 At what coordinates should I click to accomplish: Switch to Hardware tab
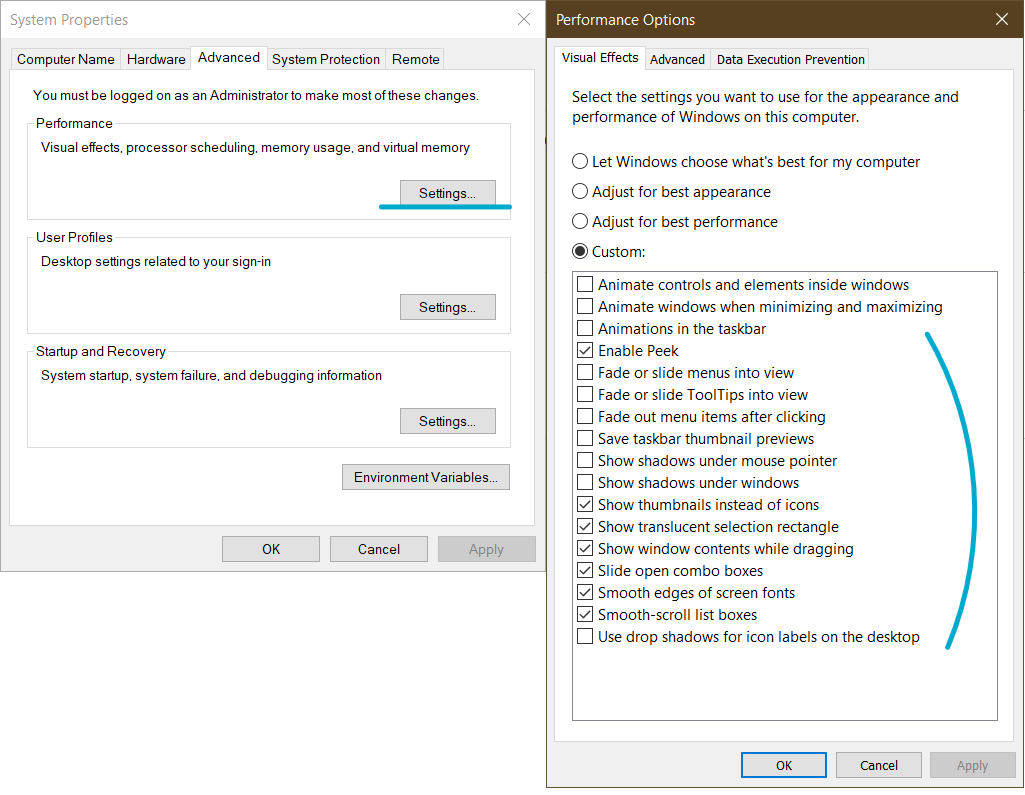(156, 59)
